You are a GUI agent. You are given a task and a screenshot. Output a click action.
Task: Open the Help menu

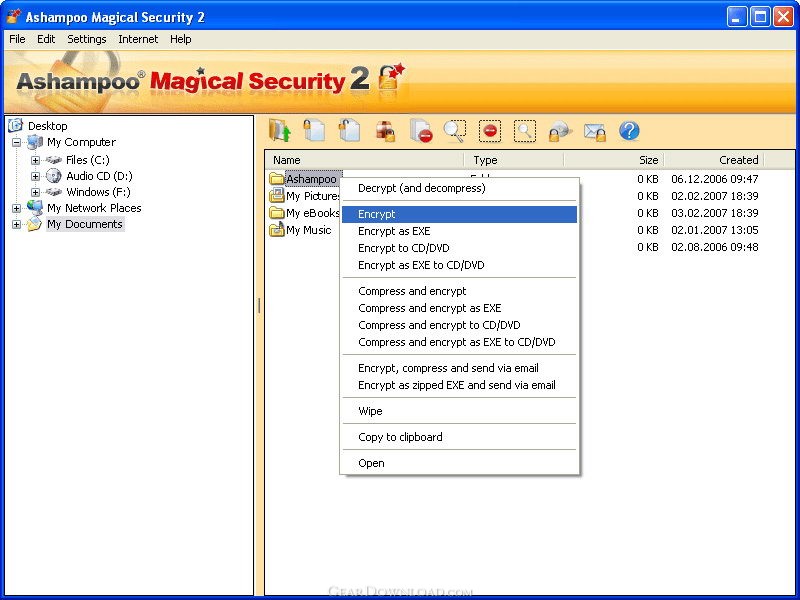point(181,39)
